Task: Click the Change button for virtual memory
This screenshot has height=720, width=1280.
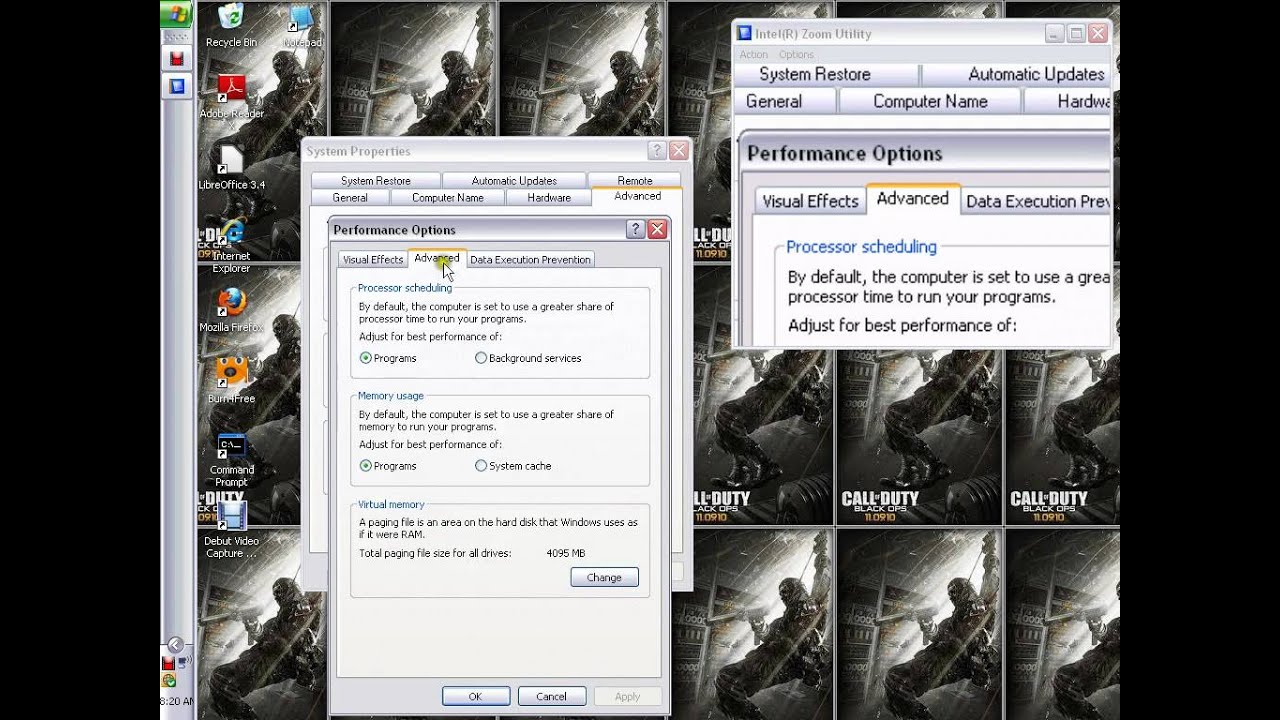Action: [604, 577]
